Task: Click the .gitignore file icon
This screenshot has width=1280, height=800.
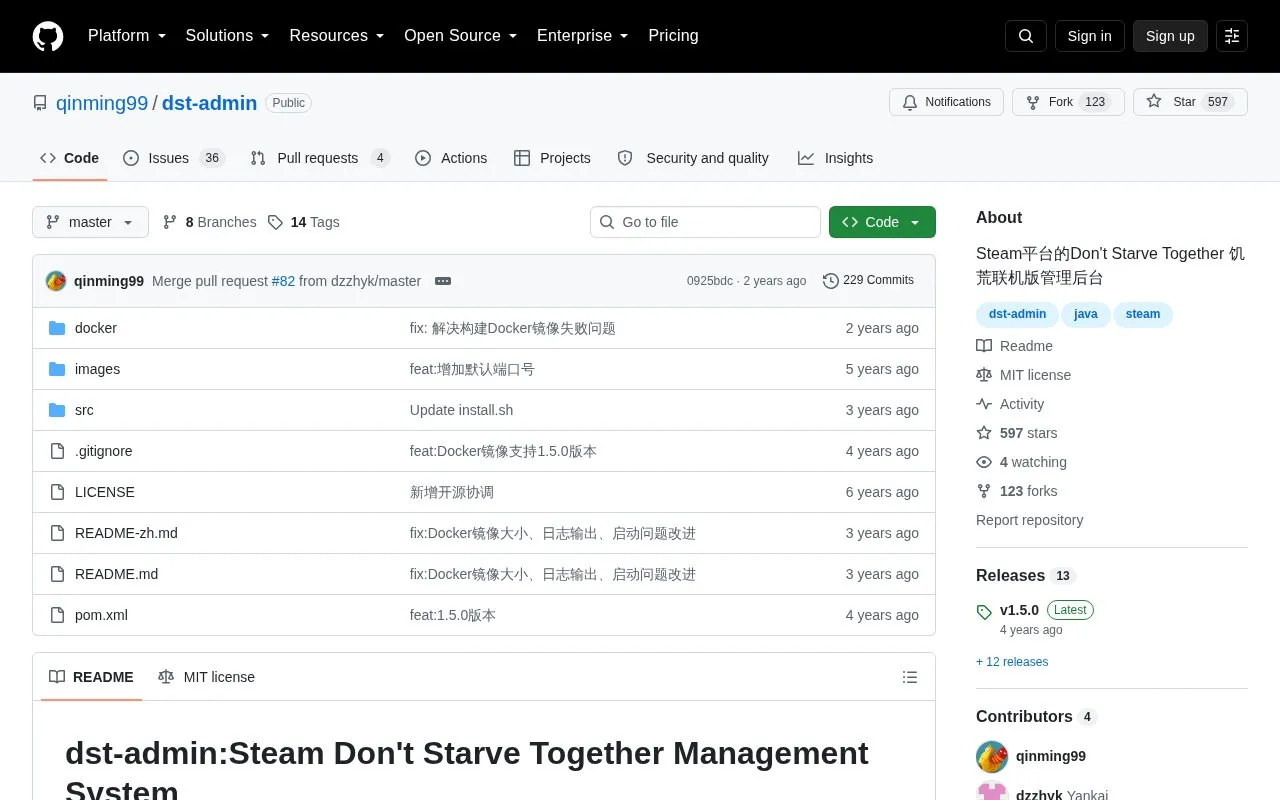Action: tap(57, 451)
